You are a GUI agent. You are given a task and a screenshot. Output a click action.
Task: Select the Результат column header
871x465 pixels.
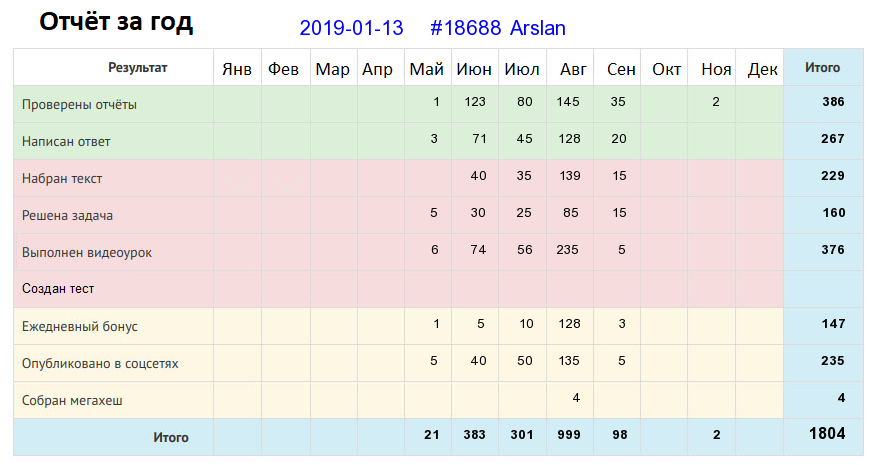click(x=137, y=68)
